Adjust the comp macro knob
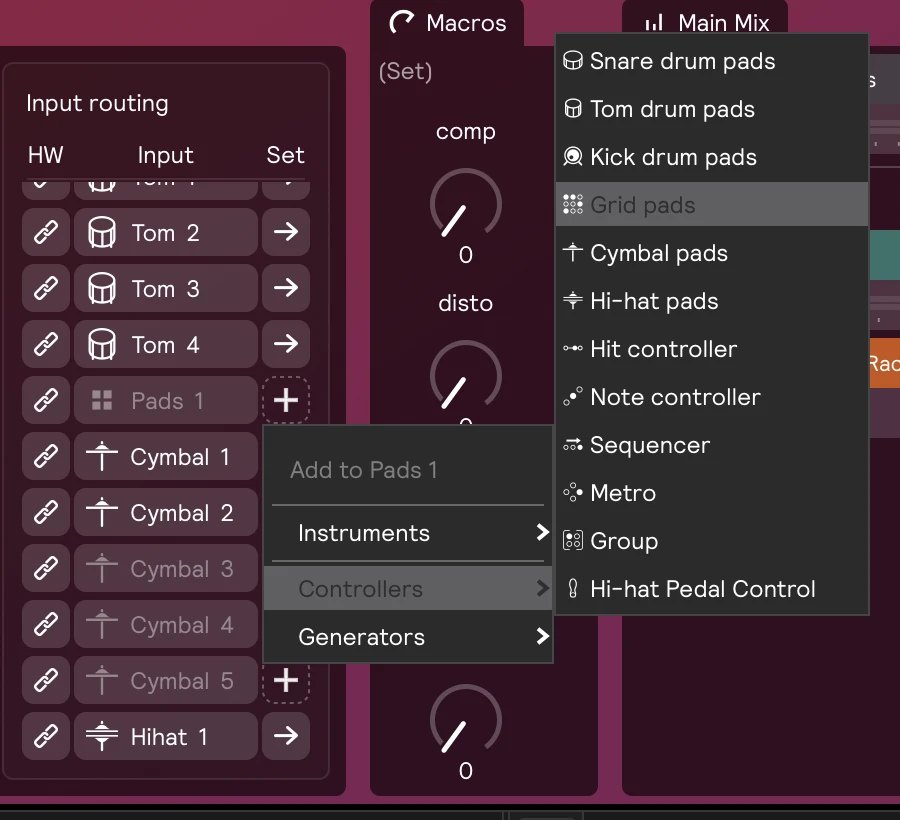The image size is (900, 820). [x=465, y=203]
